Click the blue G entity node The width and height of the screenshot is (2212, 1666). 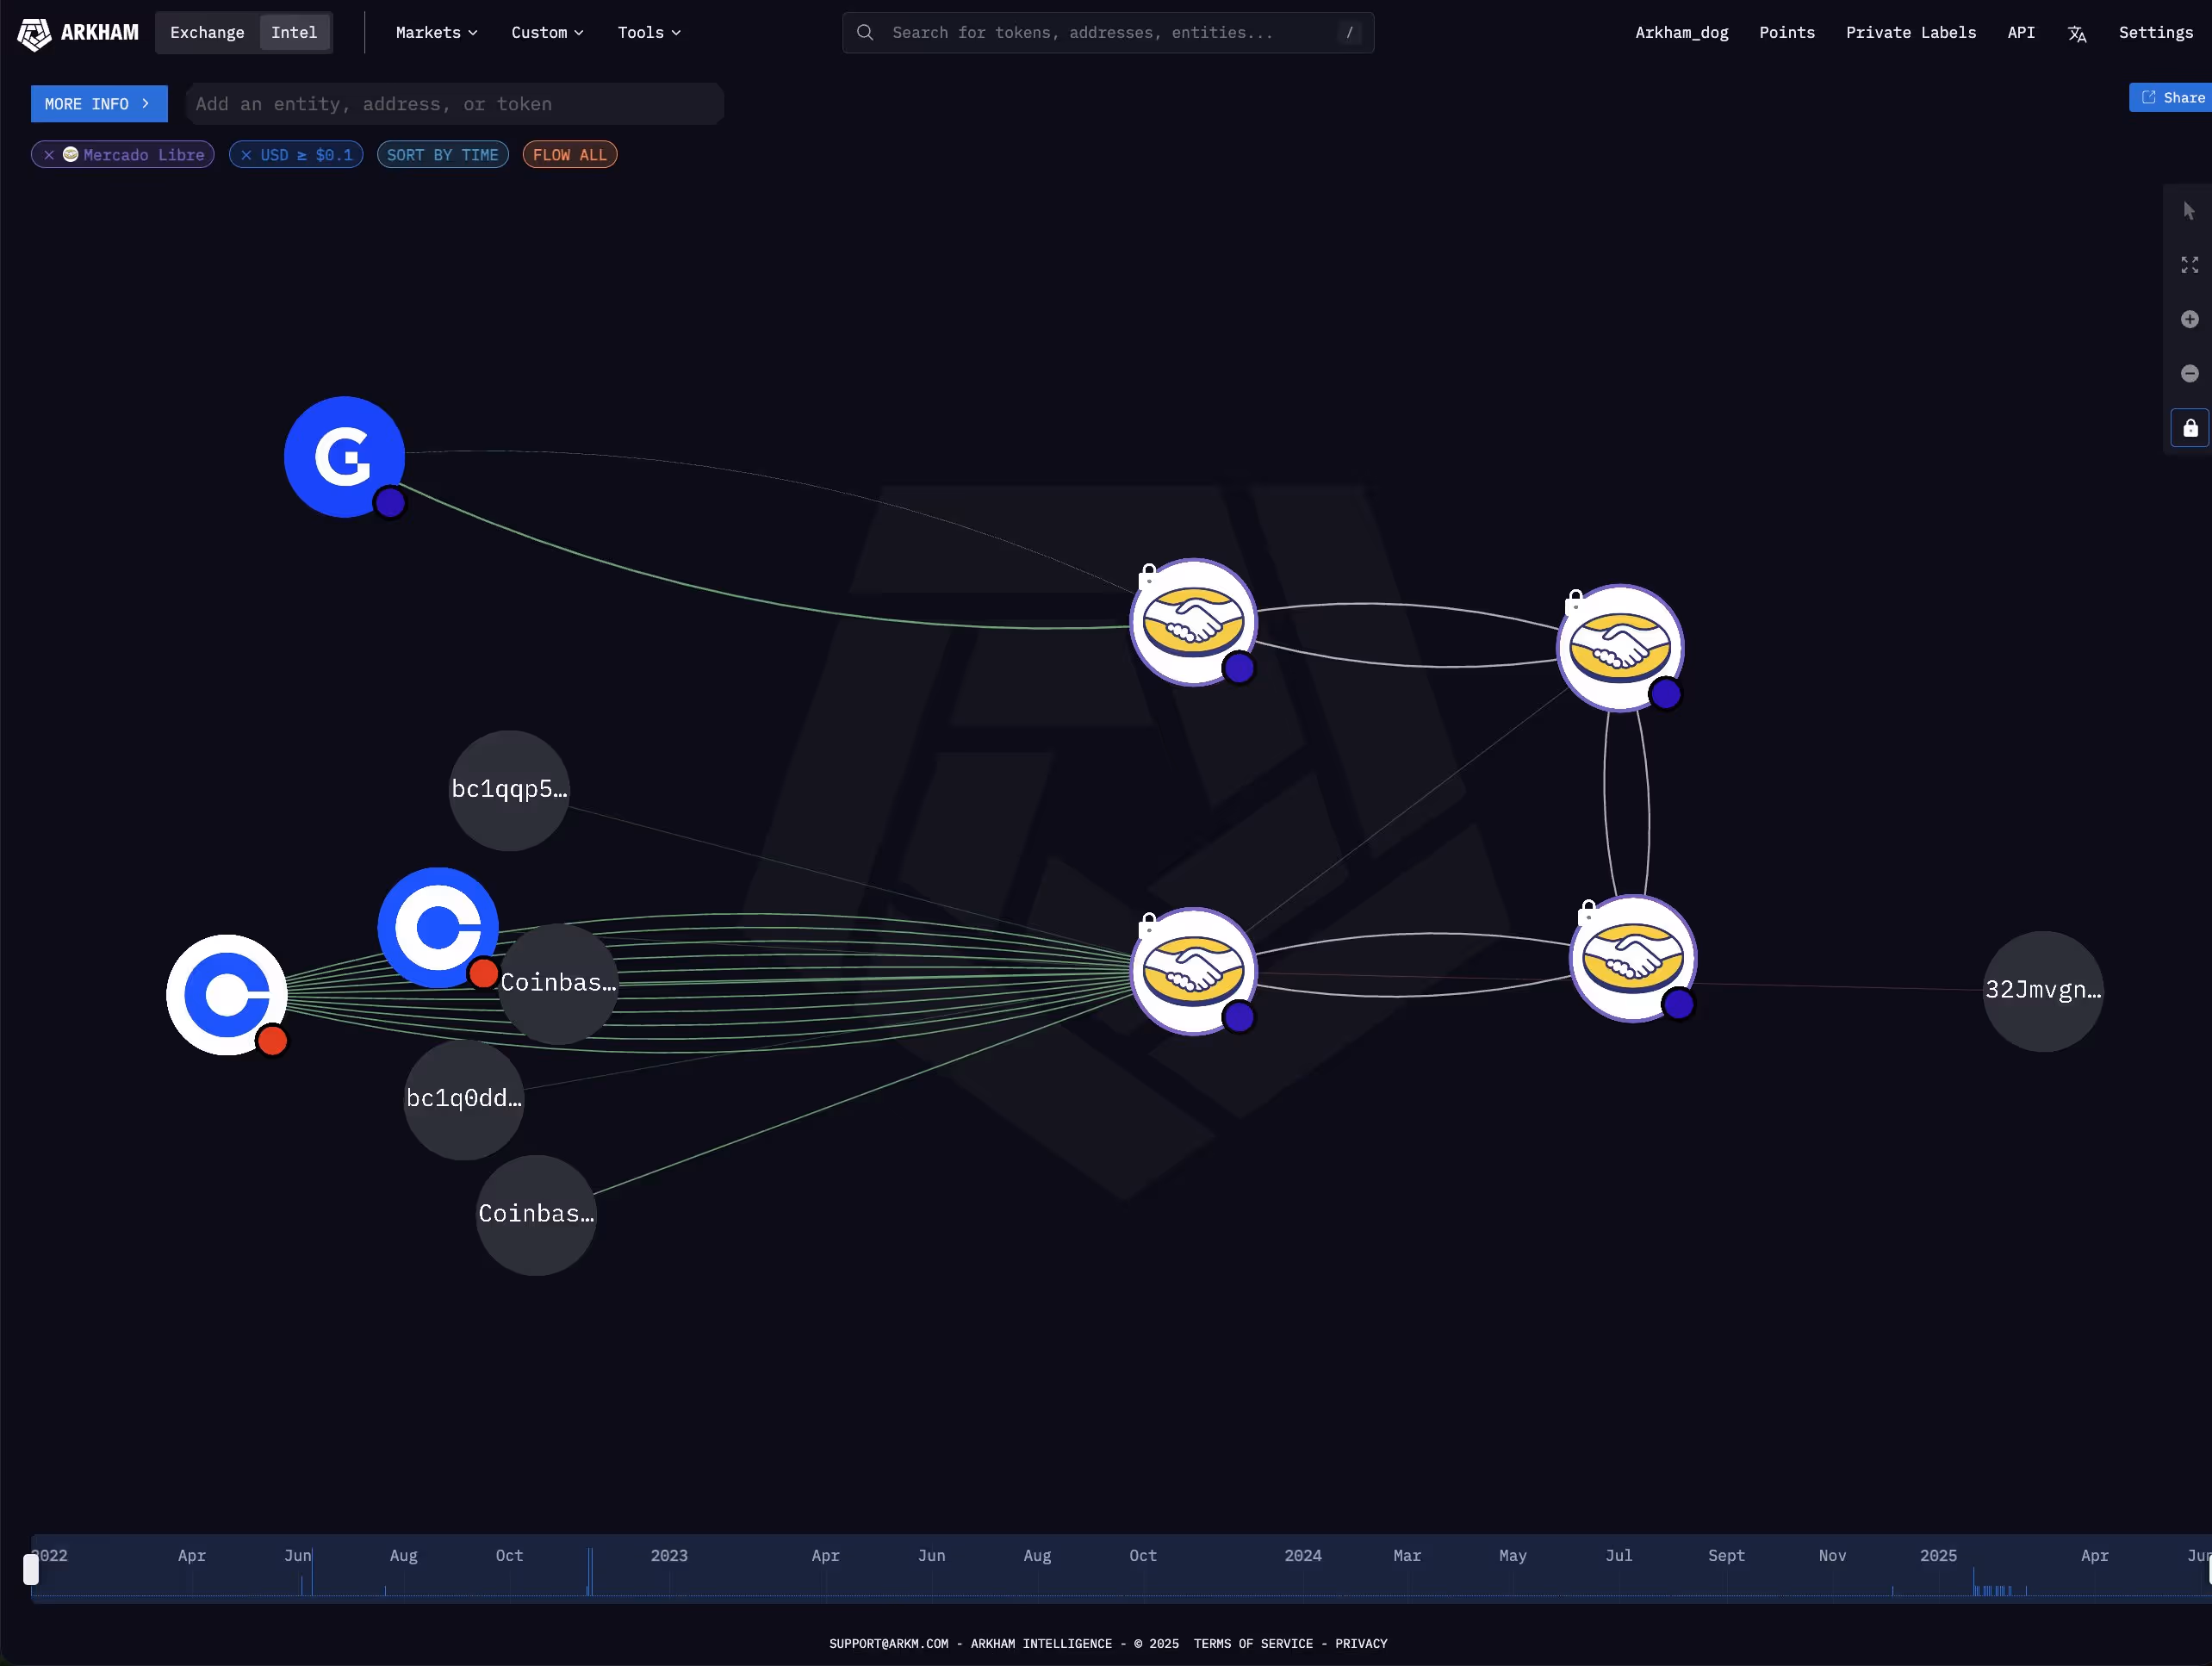344,457
